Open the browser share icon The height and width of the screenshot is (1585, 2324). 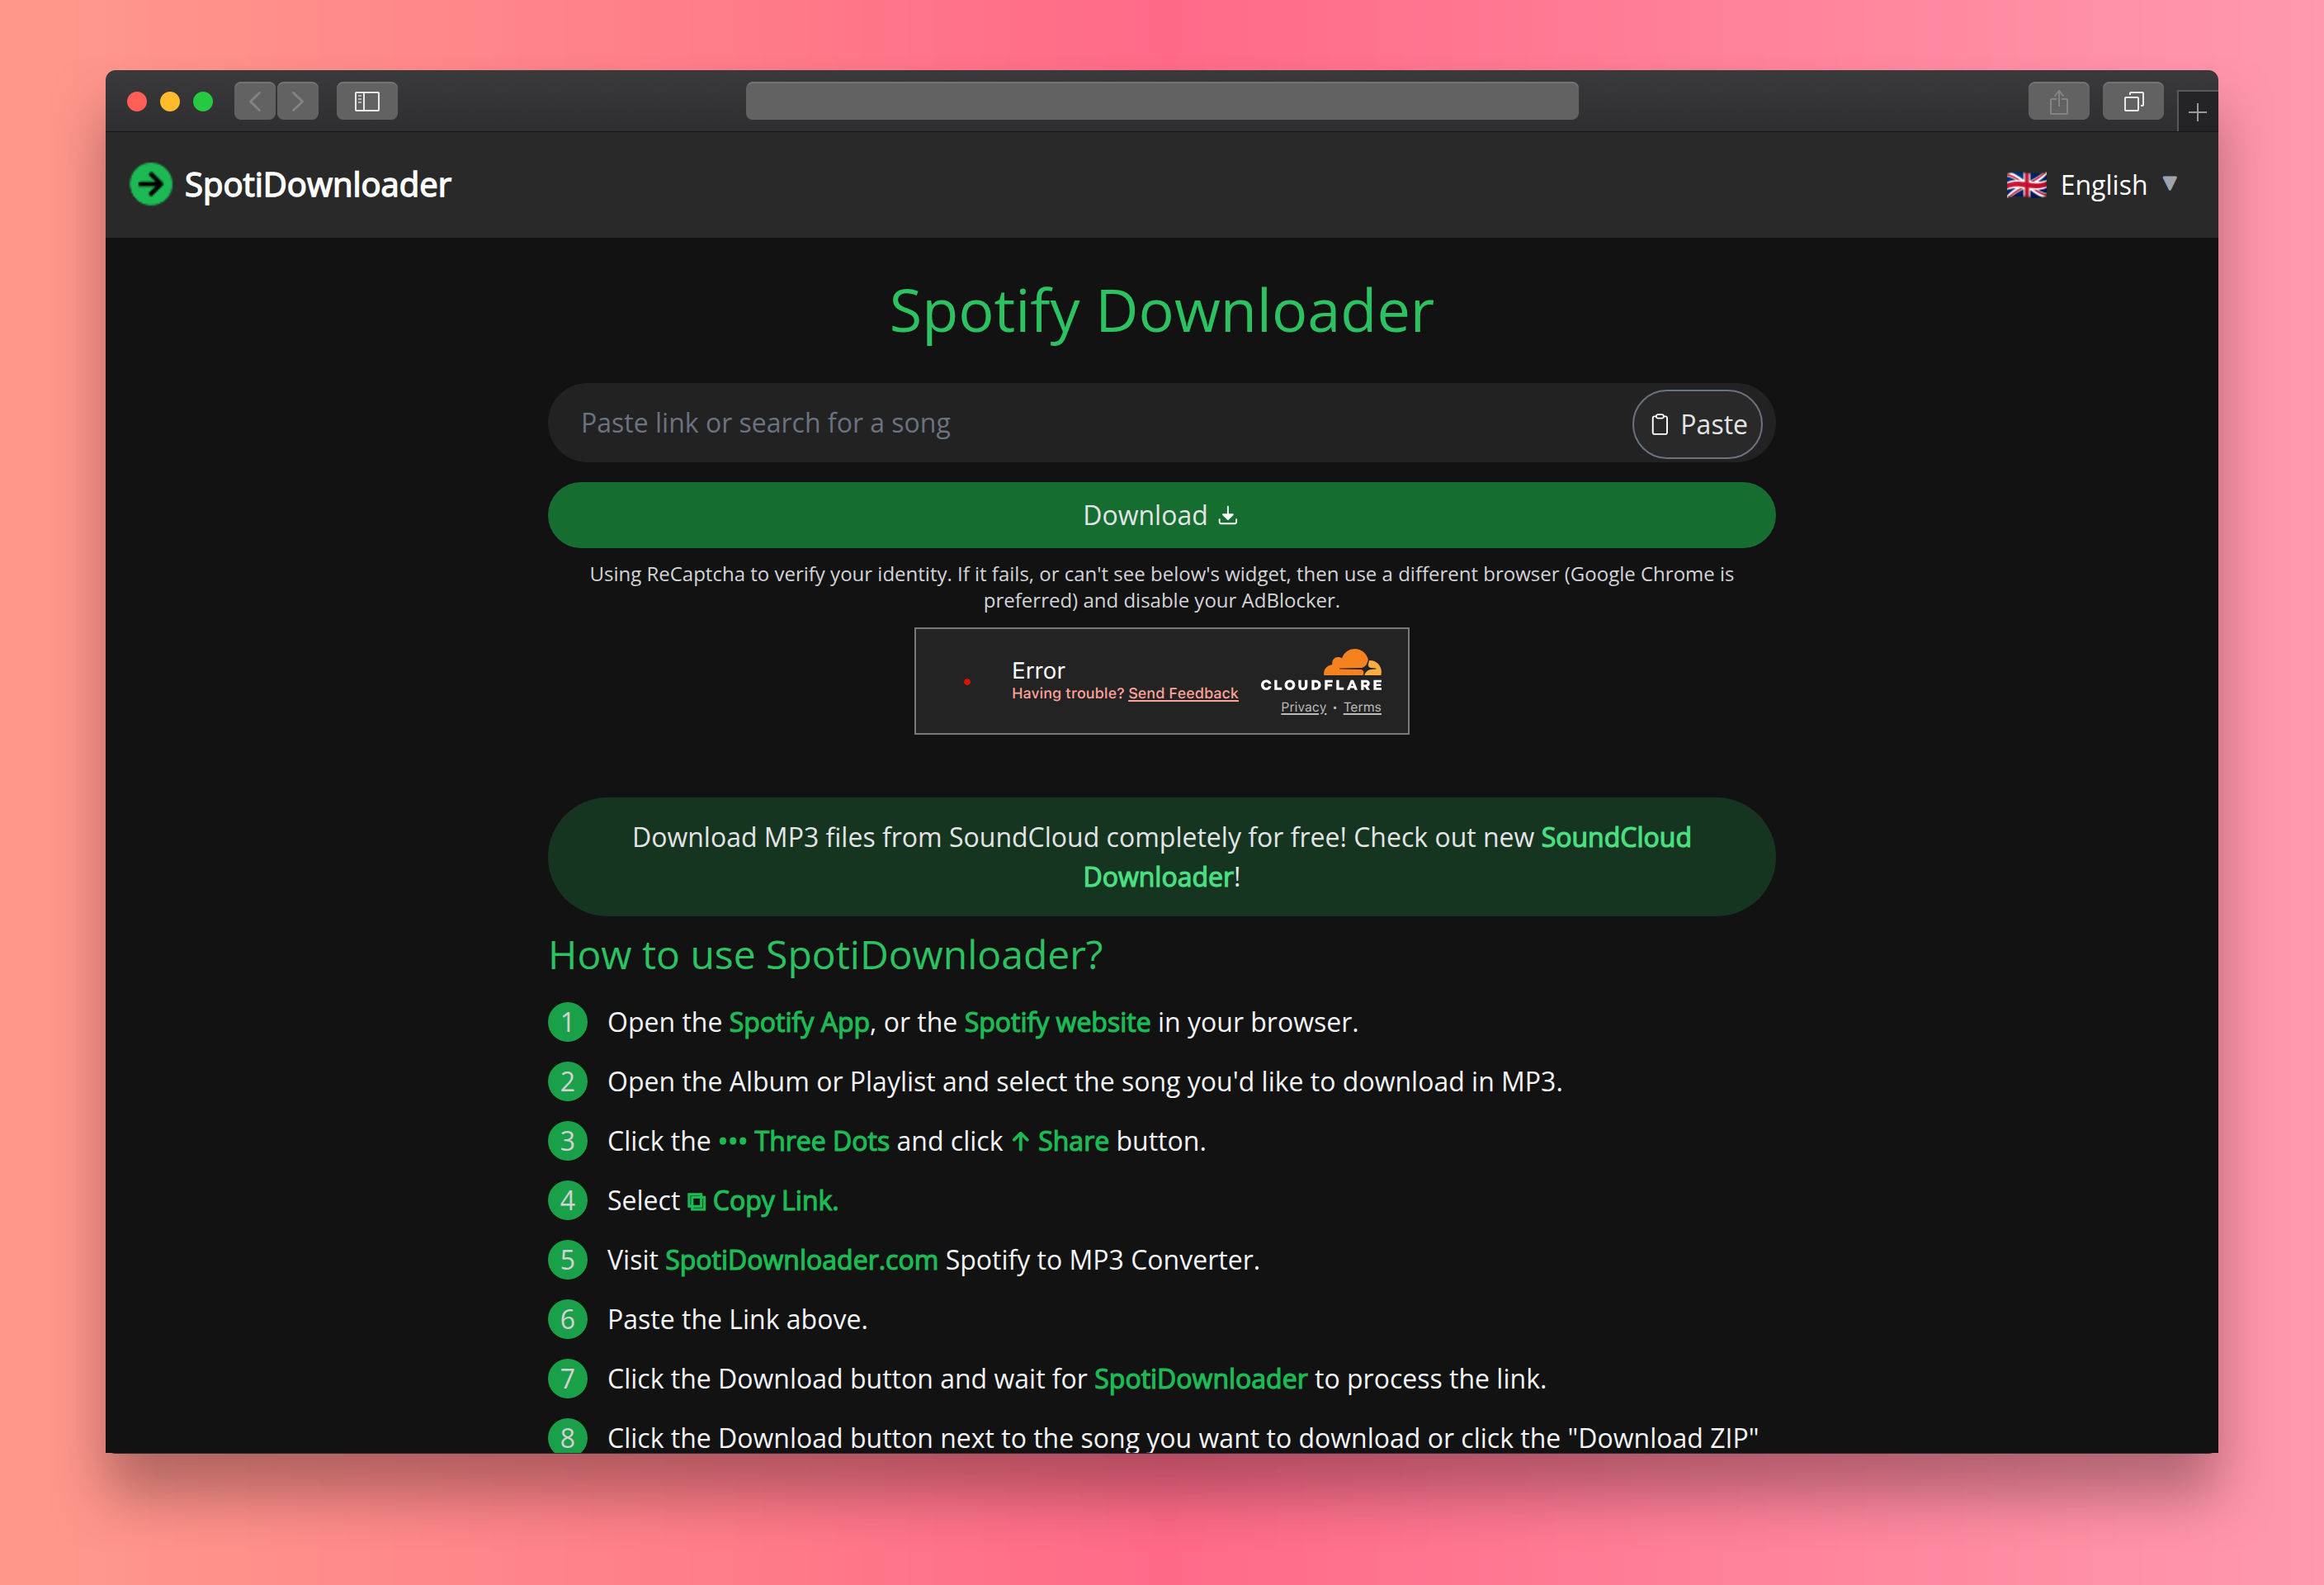click(2058, 101)
